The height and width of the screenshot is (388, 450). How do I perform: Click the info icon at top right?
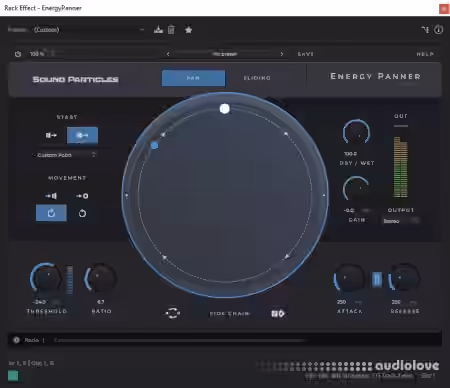point(438,30)
